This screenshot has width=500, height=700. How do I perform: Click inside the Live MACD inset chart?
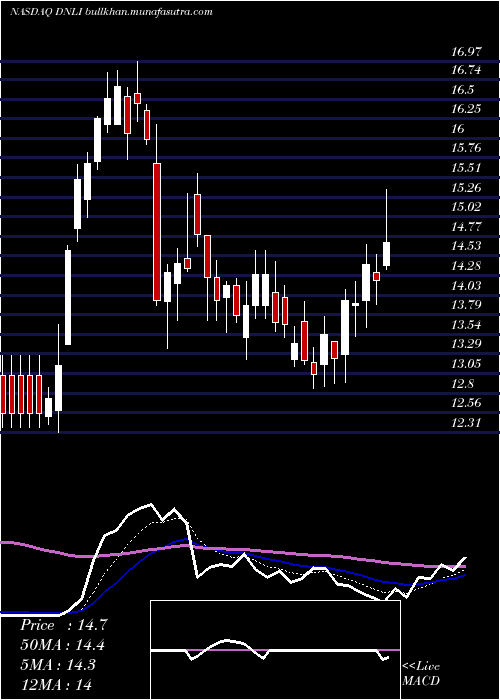(275, 650)
